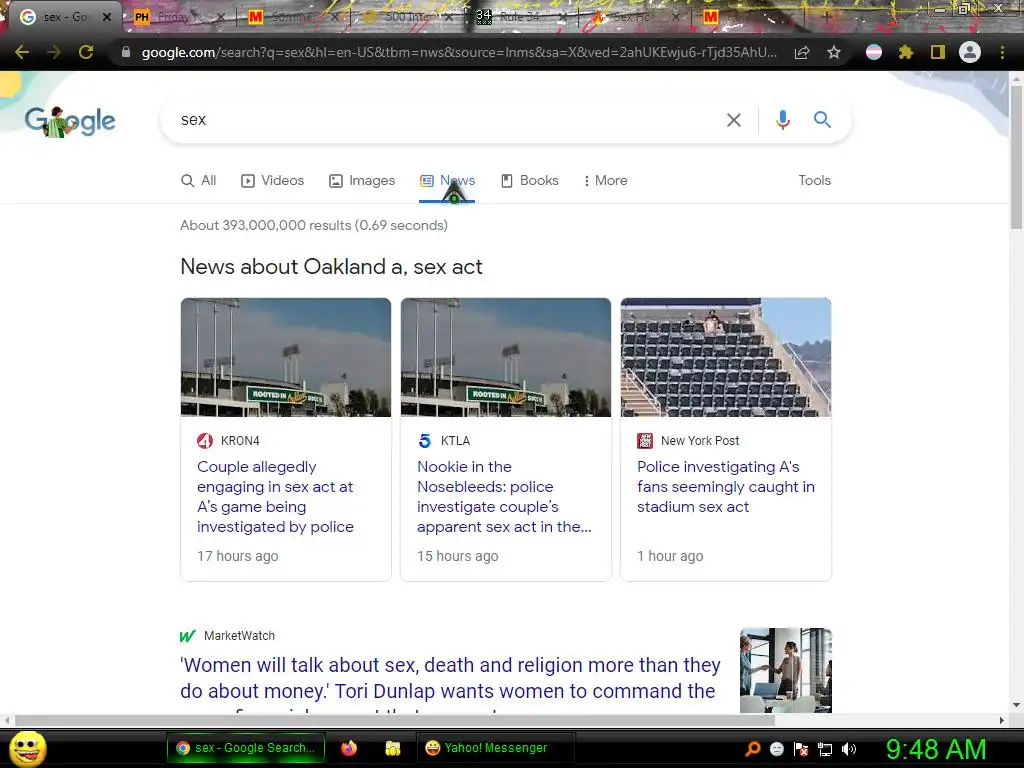This screenshot has width=1024, height=768.
Task: Switch to the Videos results tab
Action: pos(272,181)
